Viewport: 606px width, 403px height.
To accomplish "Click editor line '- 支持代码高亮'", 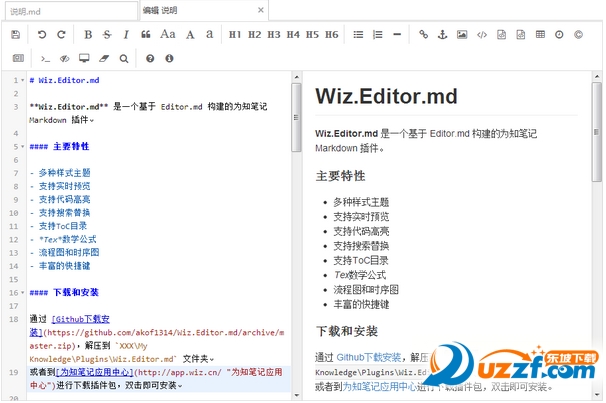I will pos(60,199).
